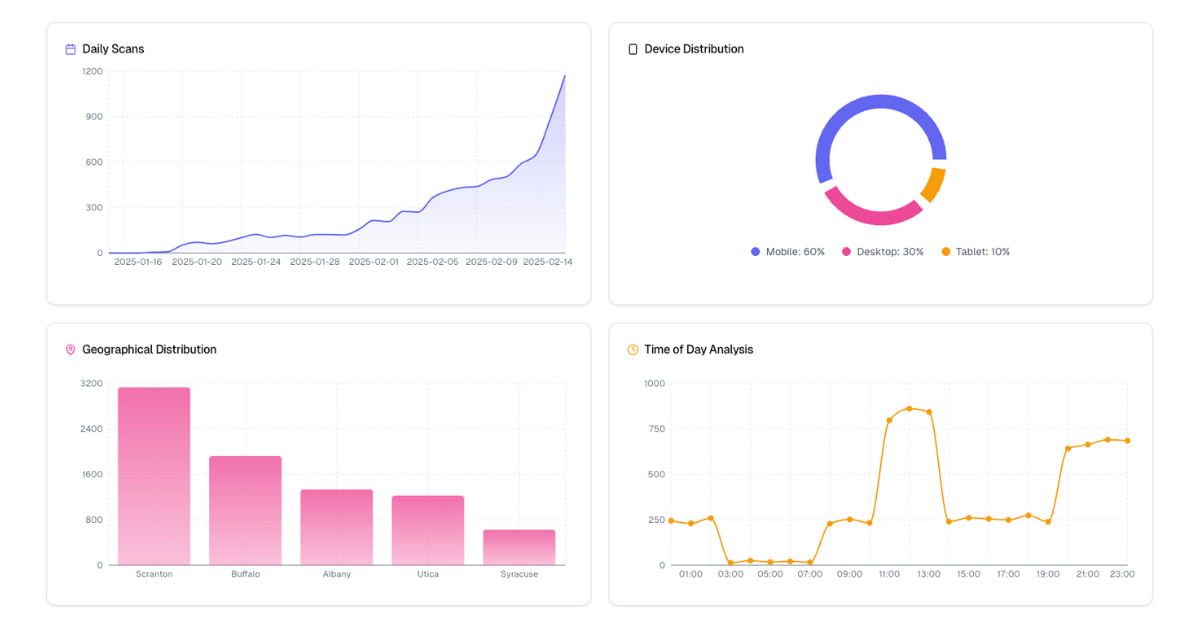Click the peak data point at 12:00

click(x=909, y=408)
